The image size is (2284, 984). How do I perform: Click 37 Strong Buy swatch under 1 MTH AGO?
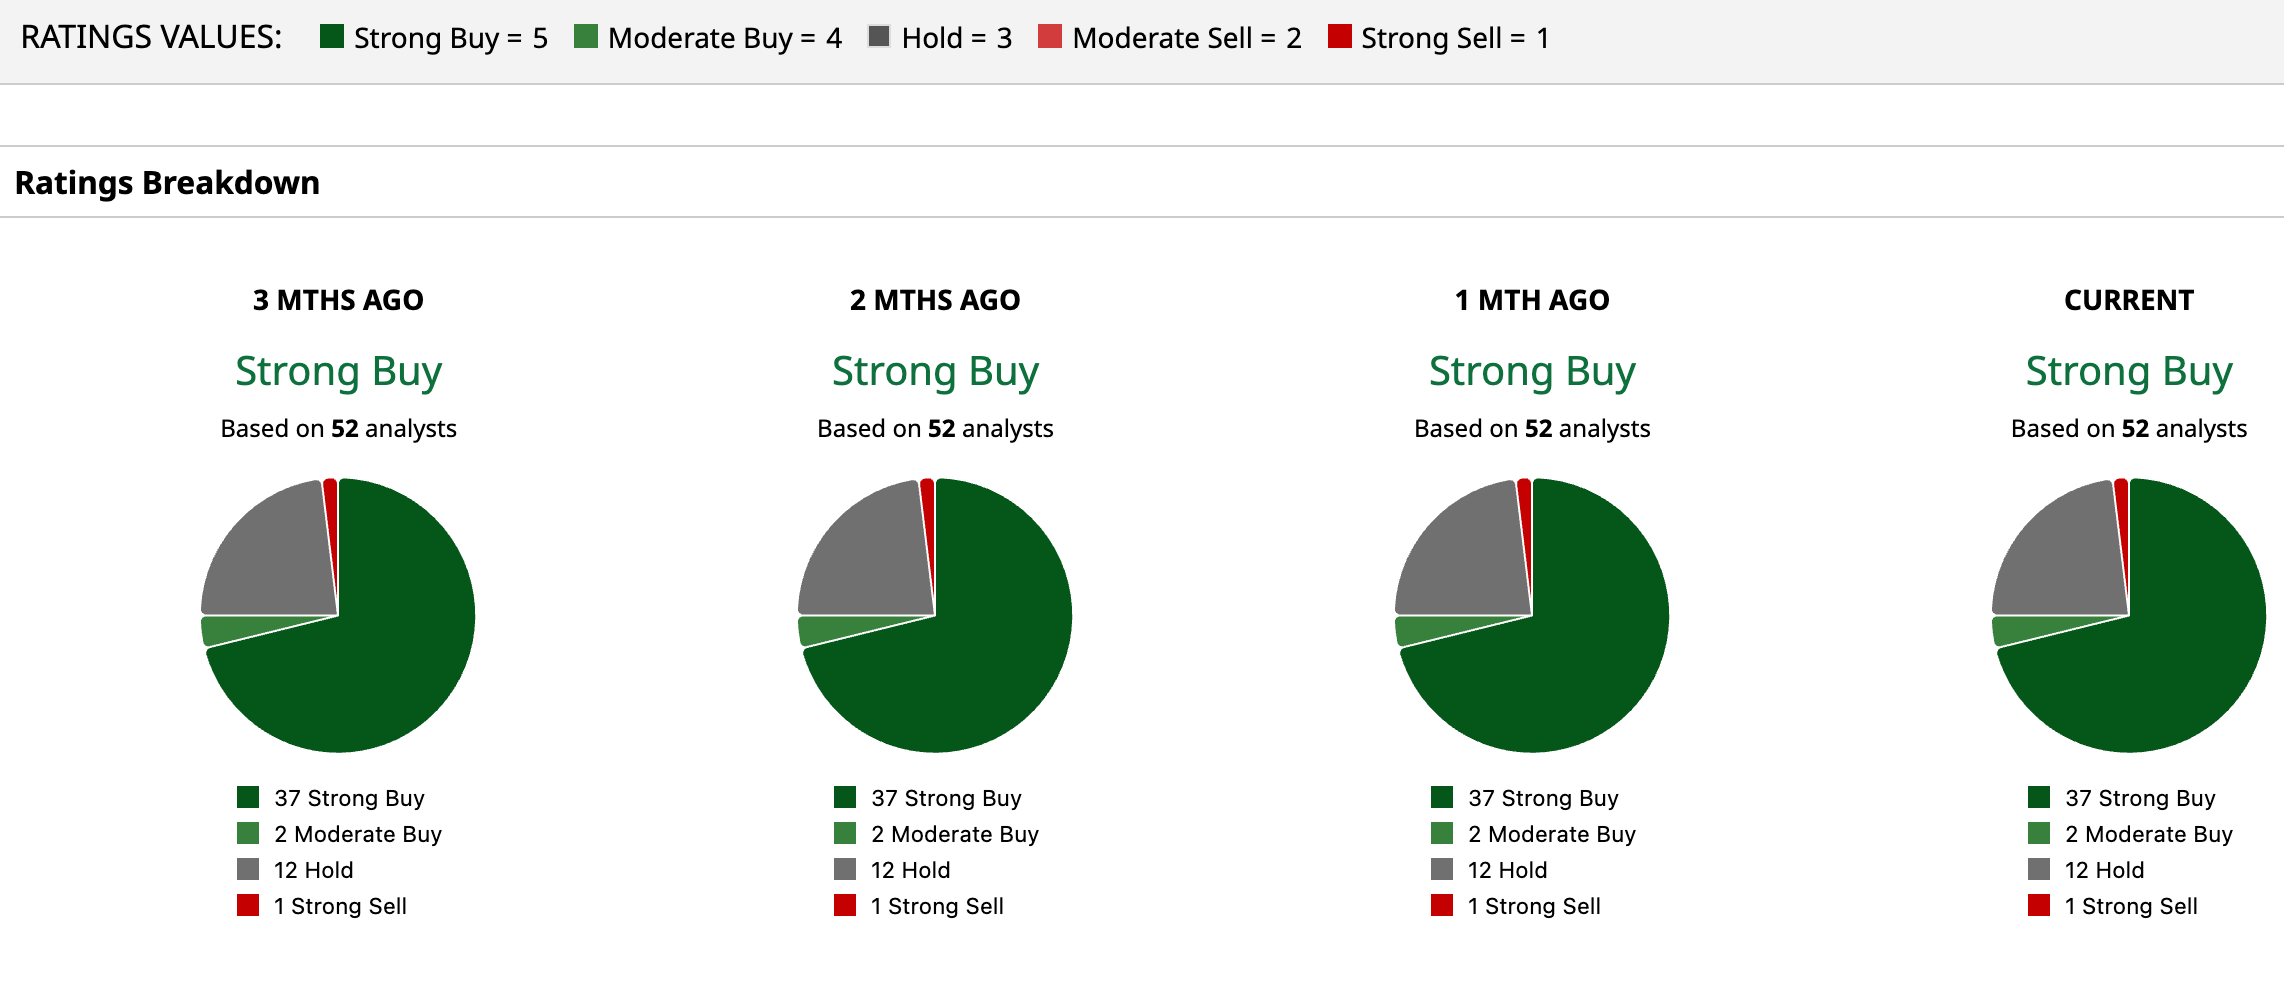tap(1442, 797)
